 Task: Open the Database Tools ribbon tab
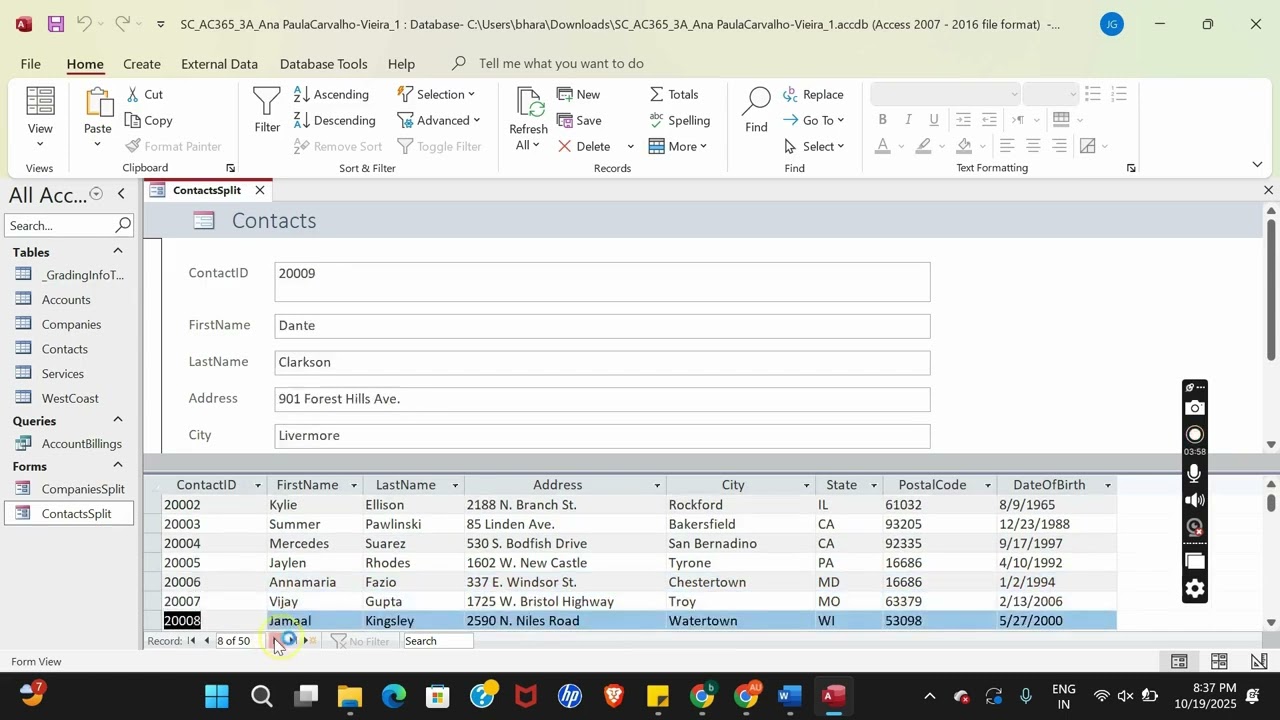pyautogui.click(x=323, y=63)
